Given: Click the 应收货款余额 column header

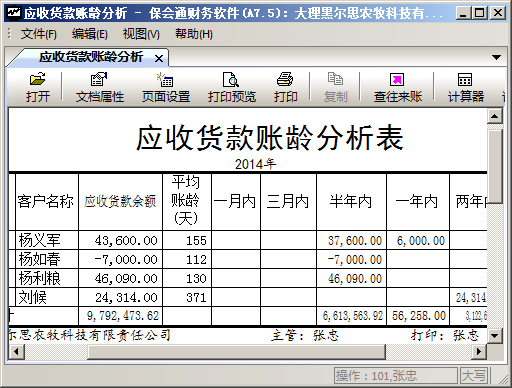Looking at the screenshot, I should pos(120,202).
